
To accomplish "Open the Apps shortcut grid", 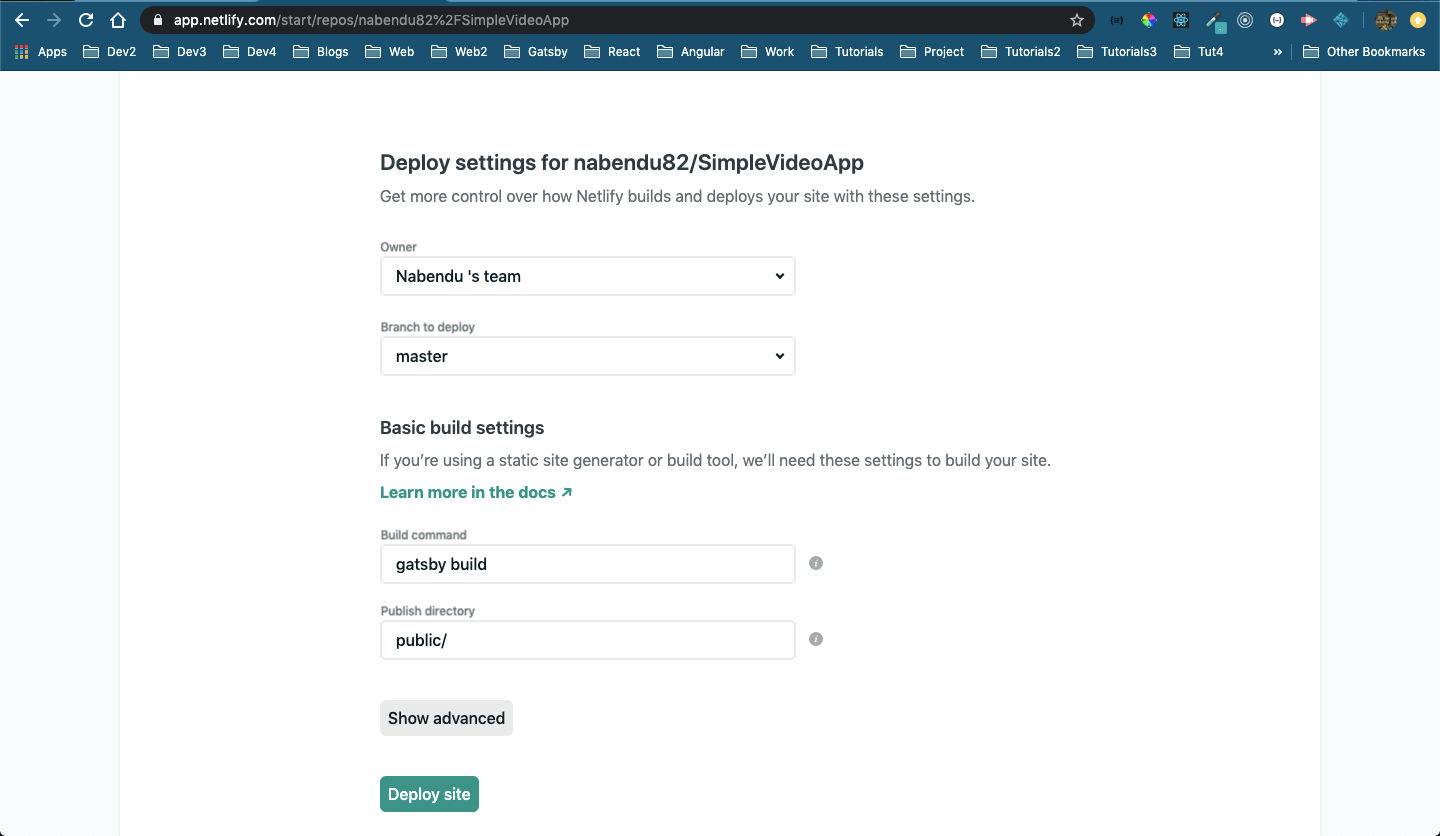I will click(40, 52).
